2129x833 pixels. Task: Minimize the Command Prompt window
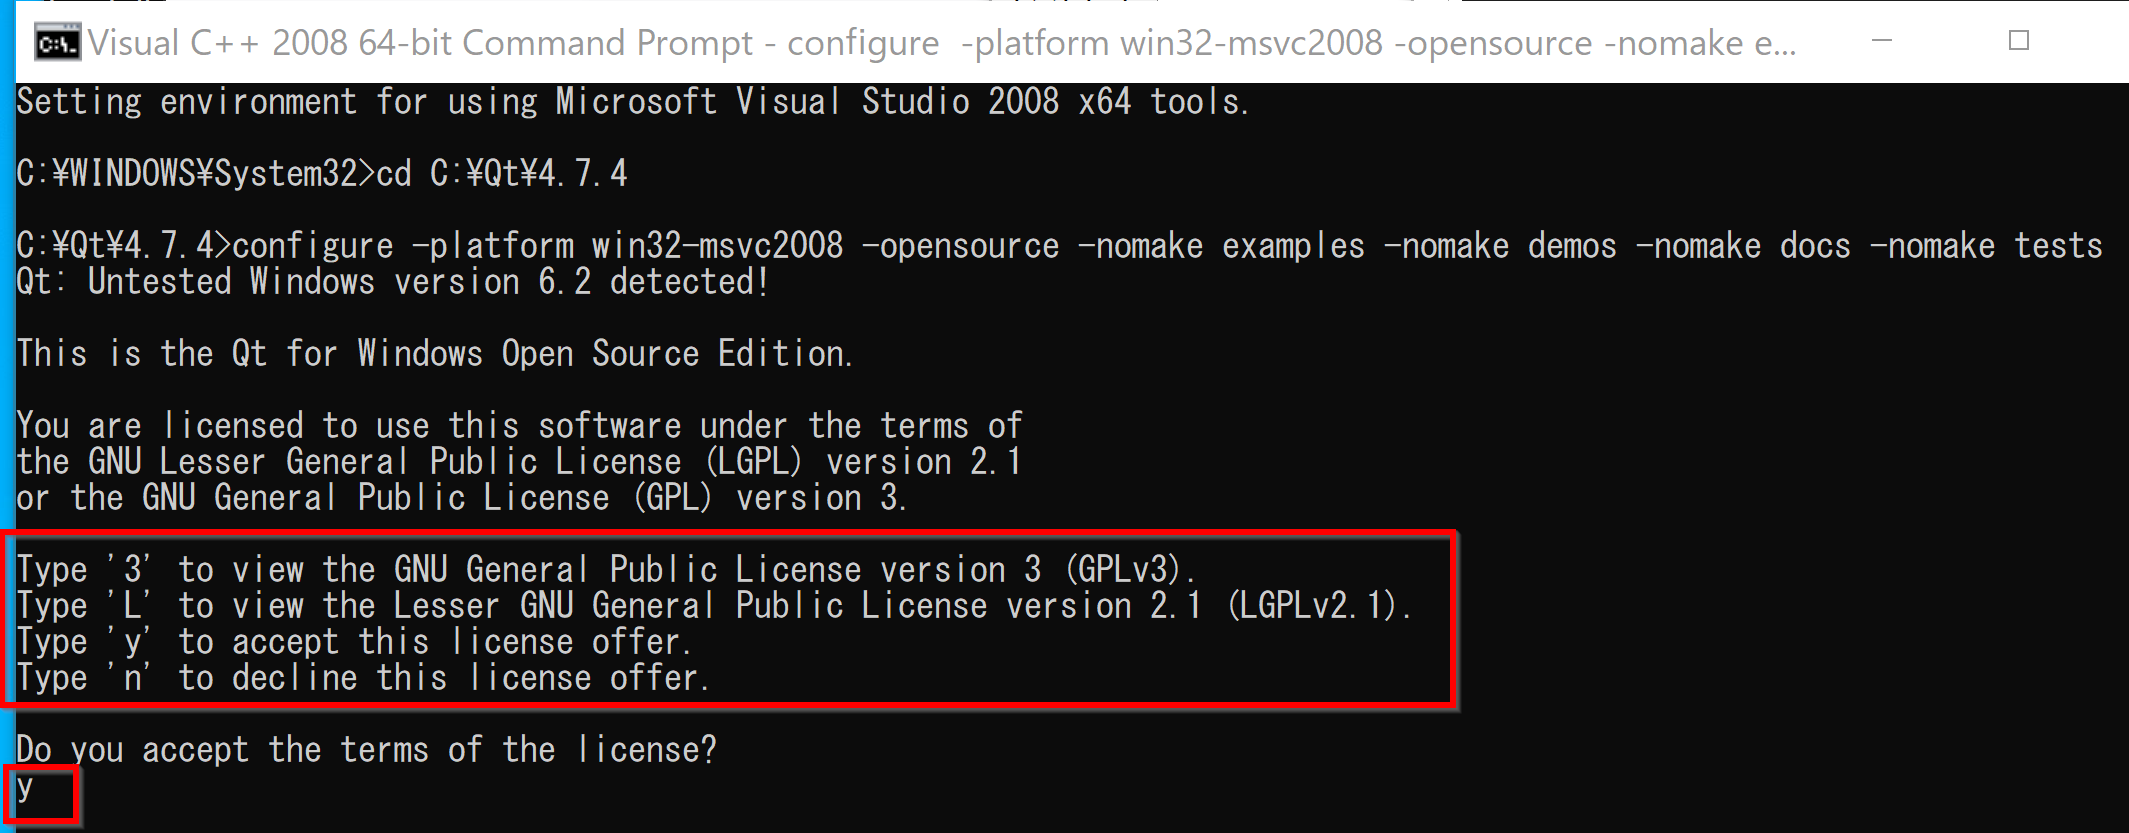[x=1882, y=41]
